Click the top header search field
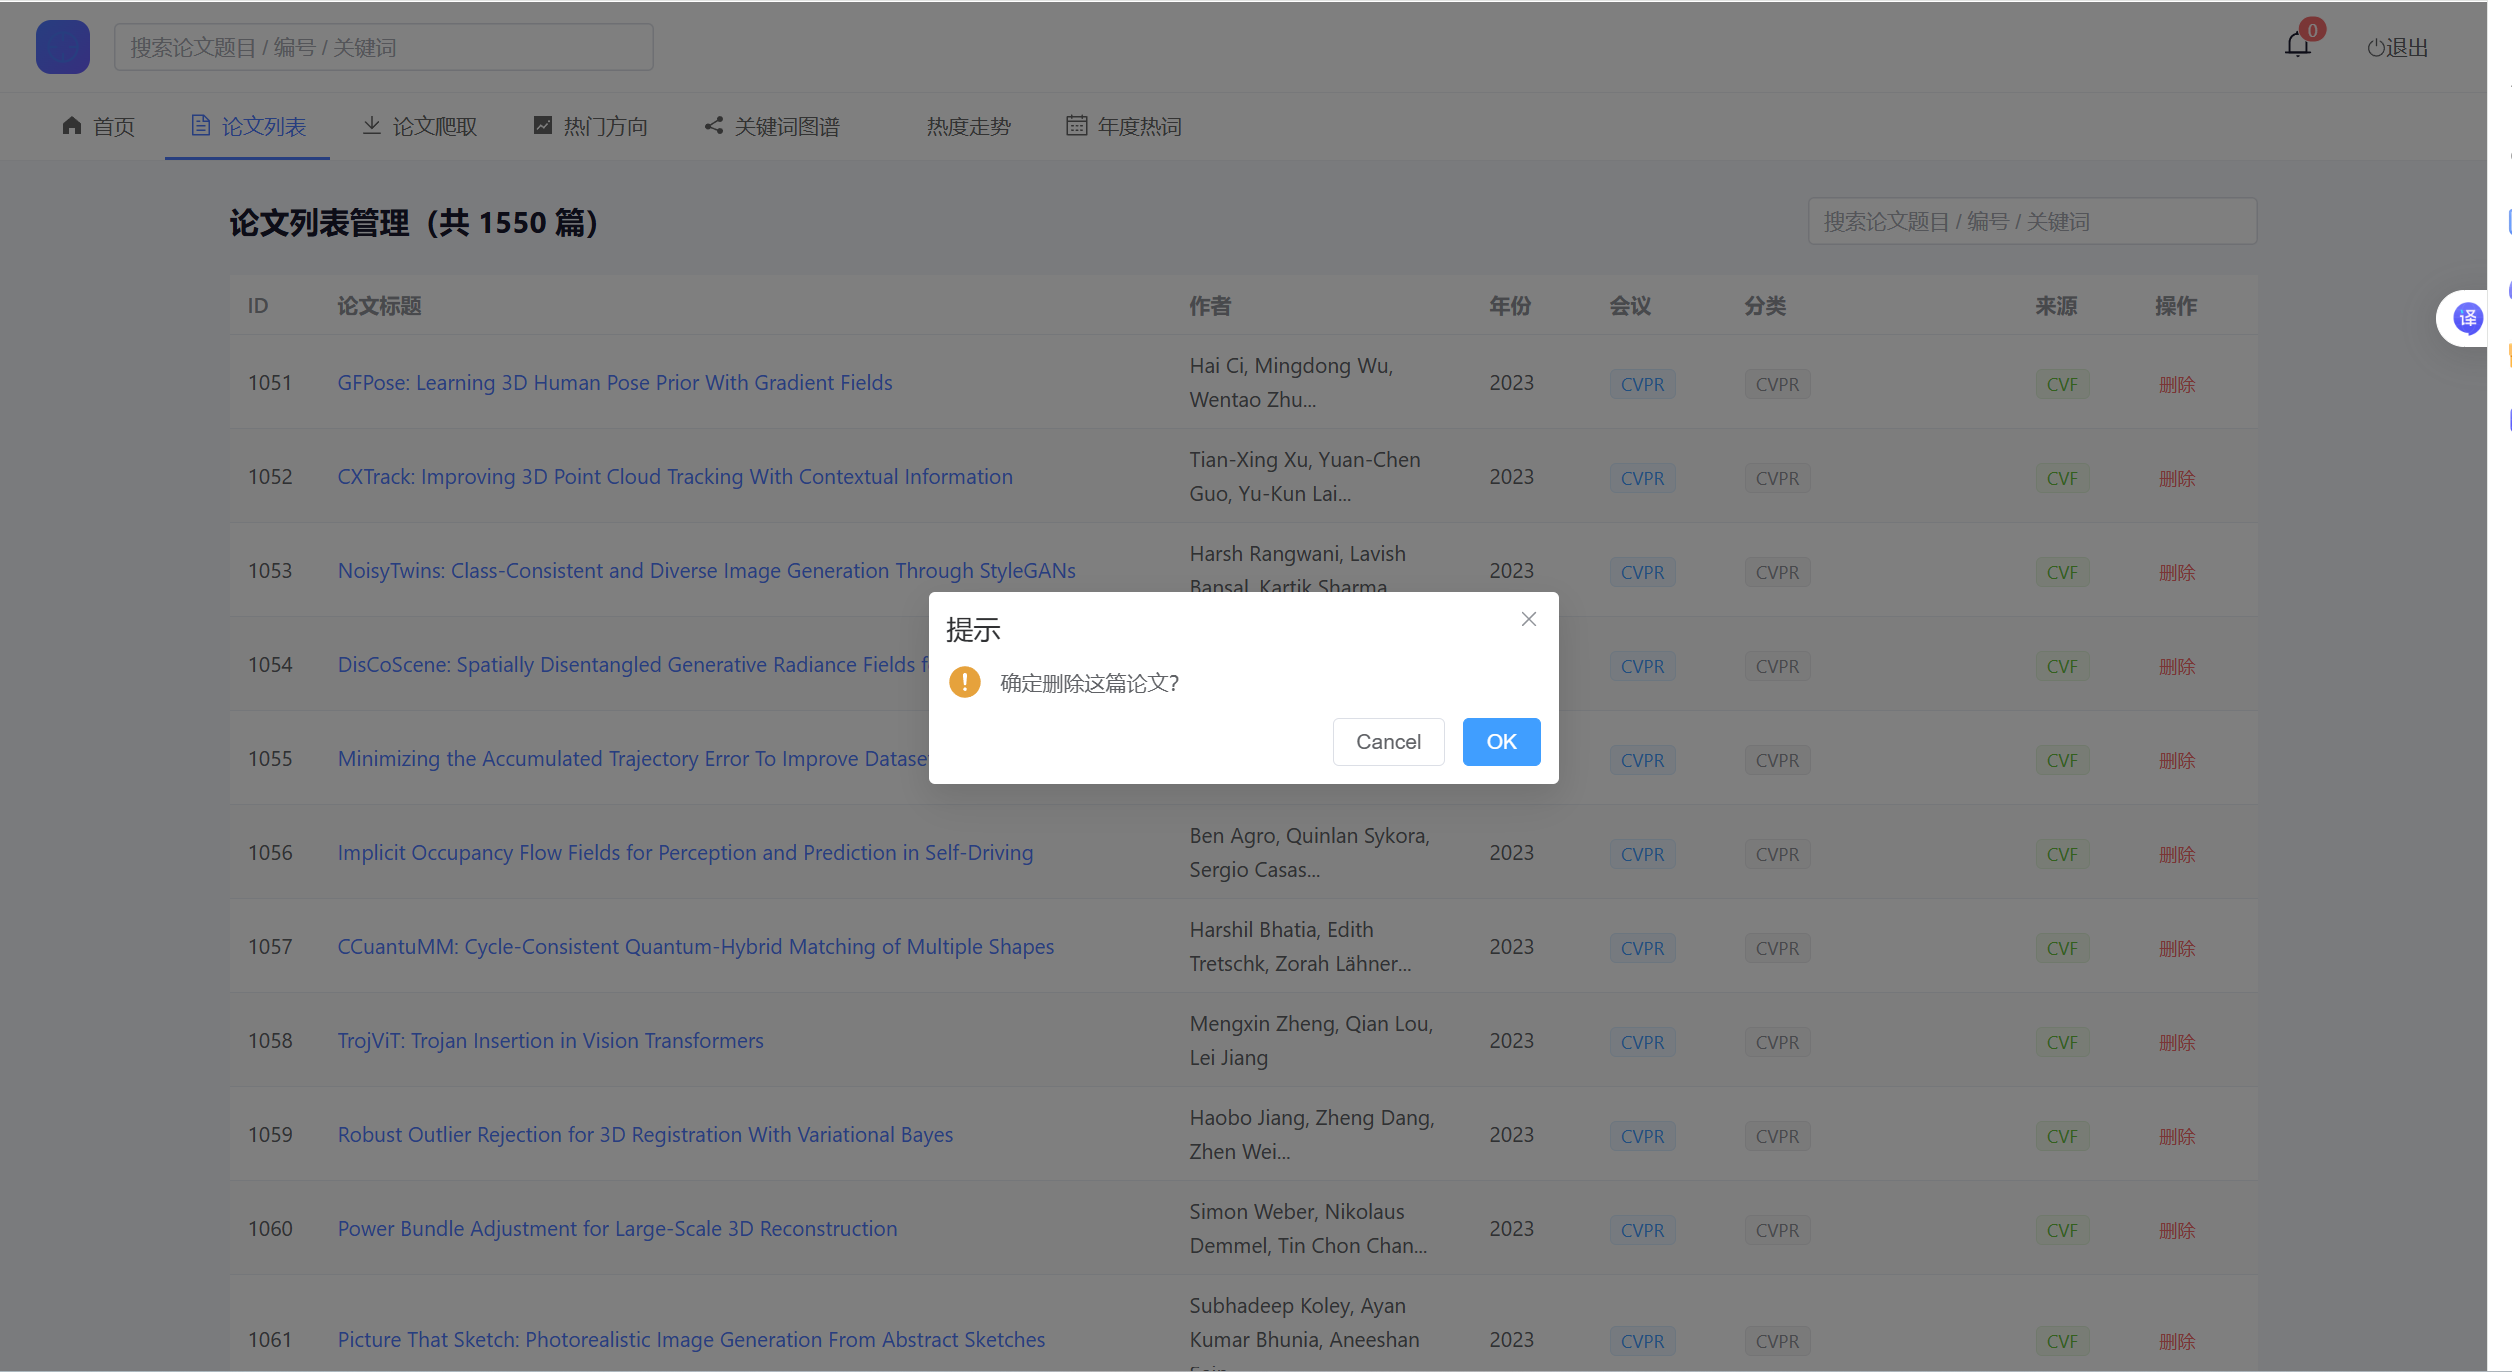 point(384,47)
